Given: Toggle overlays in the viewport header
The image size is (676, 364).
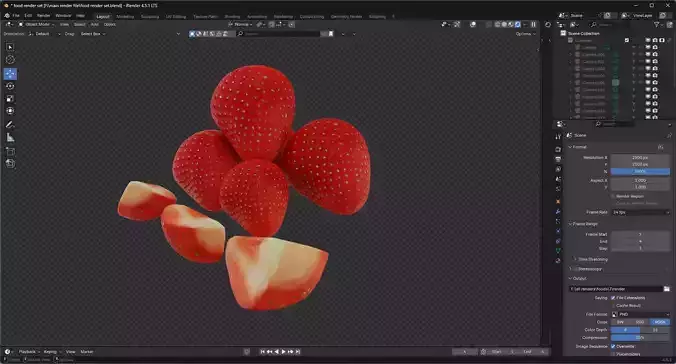Looking at the screenshot, I should coord(473,25).
